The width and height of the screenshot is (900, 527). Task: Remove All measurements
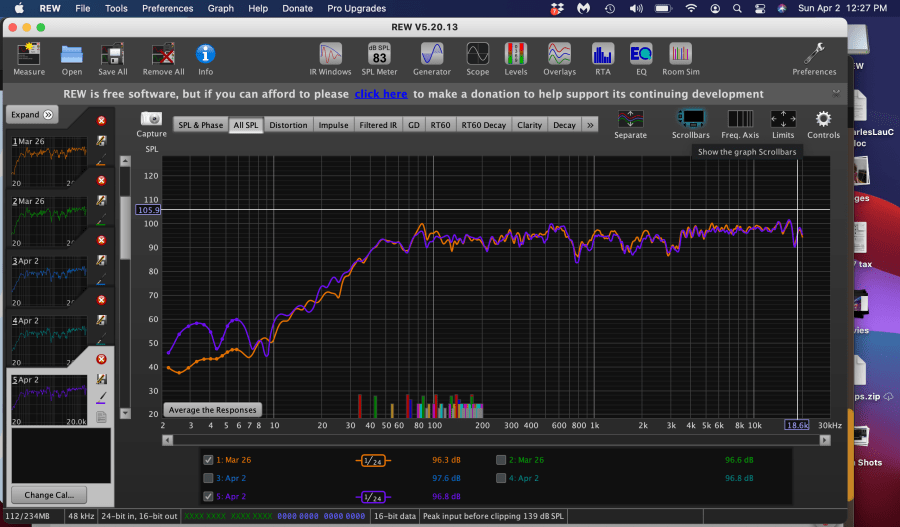click(163, 59)
